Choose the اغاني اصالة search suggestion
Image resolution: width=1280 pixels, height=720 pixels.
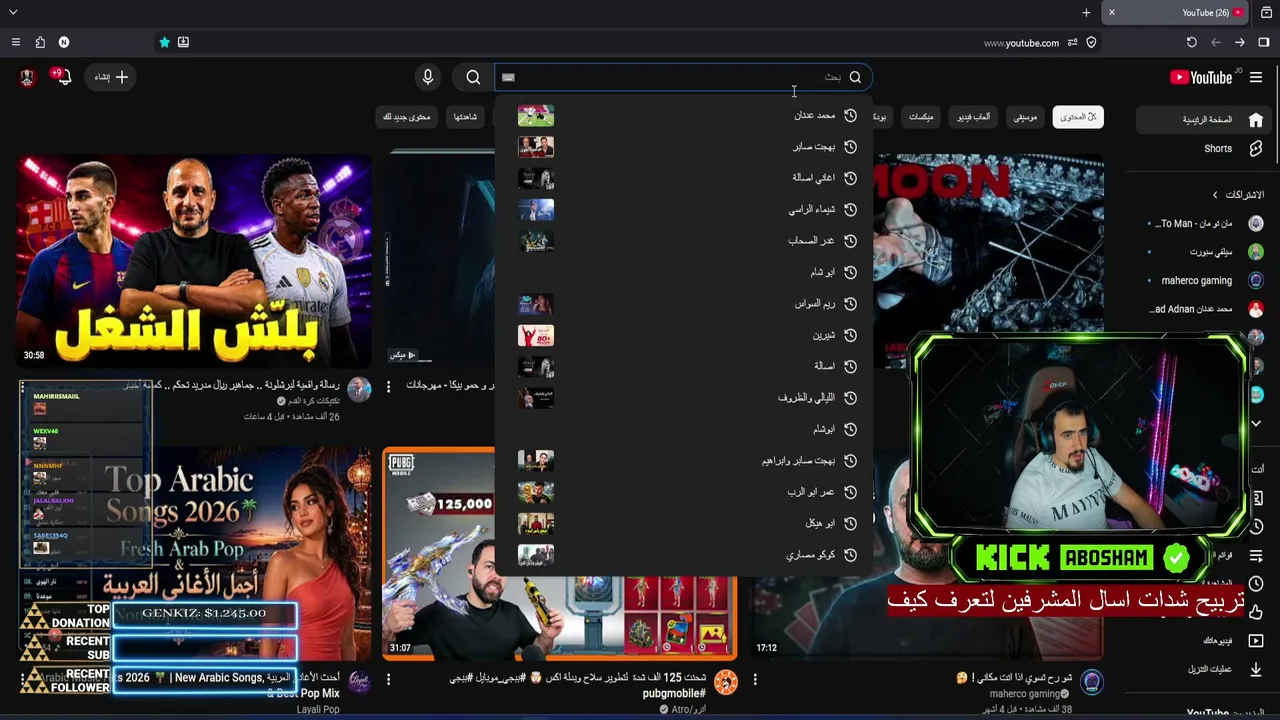[683, 178]
